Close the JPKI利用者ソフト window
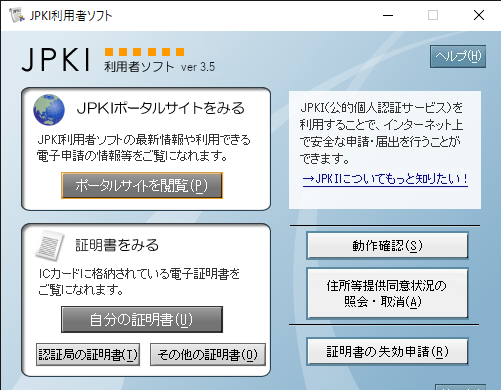The image size is (501, 390). tap(479, 15)
